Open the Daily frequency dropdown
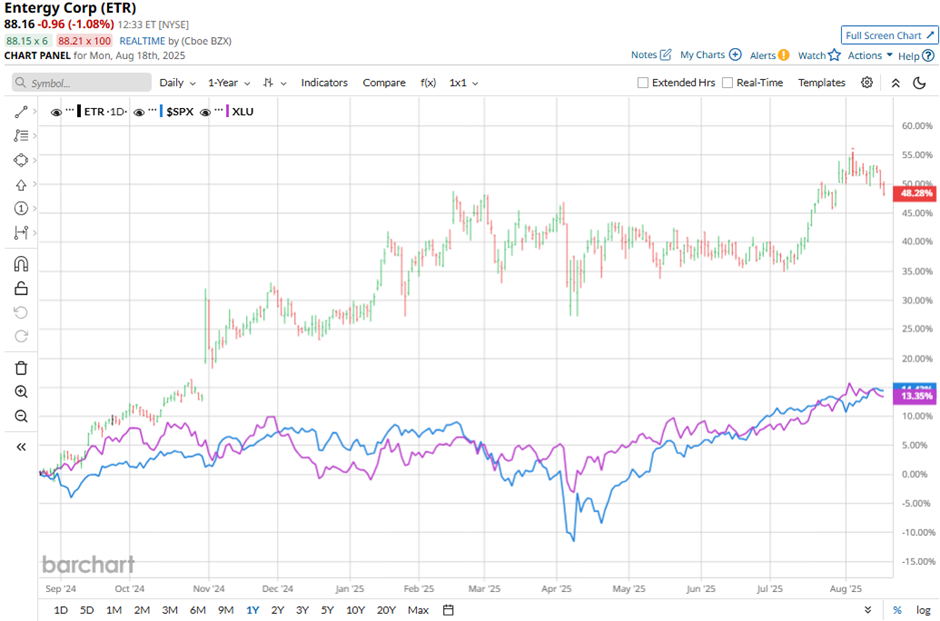The height and width of the screenshot is (621, 940). point(177,83)
